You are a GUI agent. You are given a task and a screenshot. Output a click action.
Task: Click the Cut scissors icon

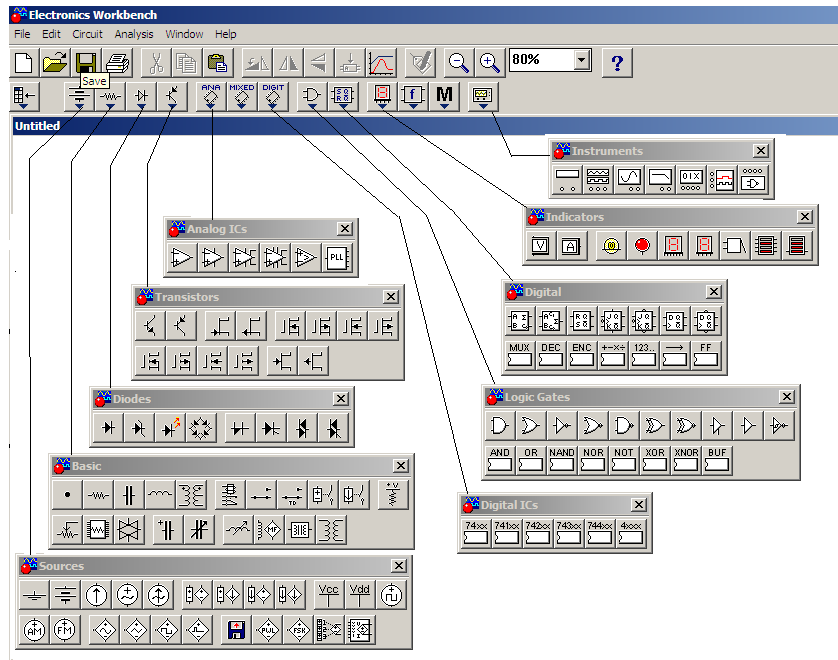156,63
